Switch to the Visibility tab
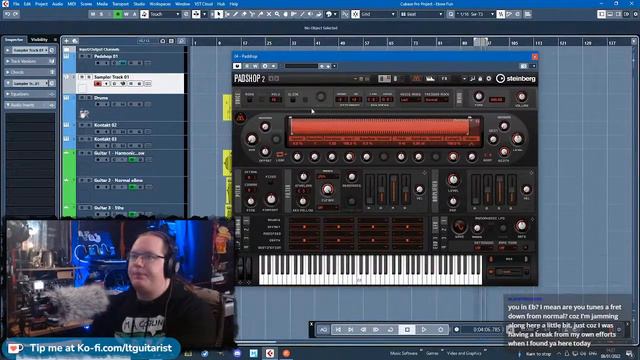Screen dimensions: 640x360 point(39,40)
